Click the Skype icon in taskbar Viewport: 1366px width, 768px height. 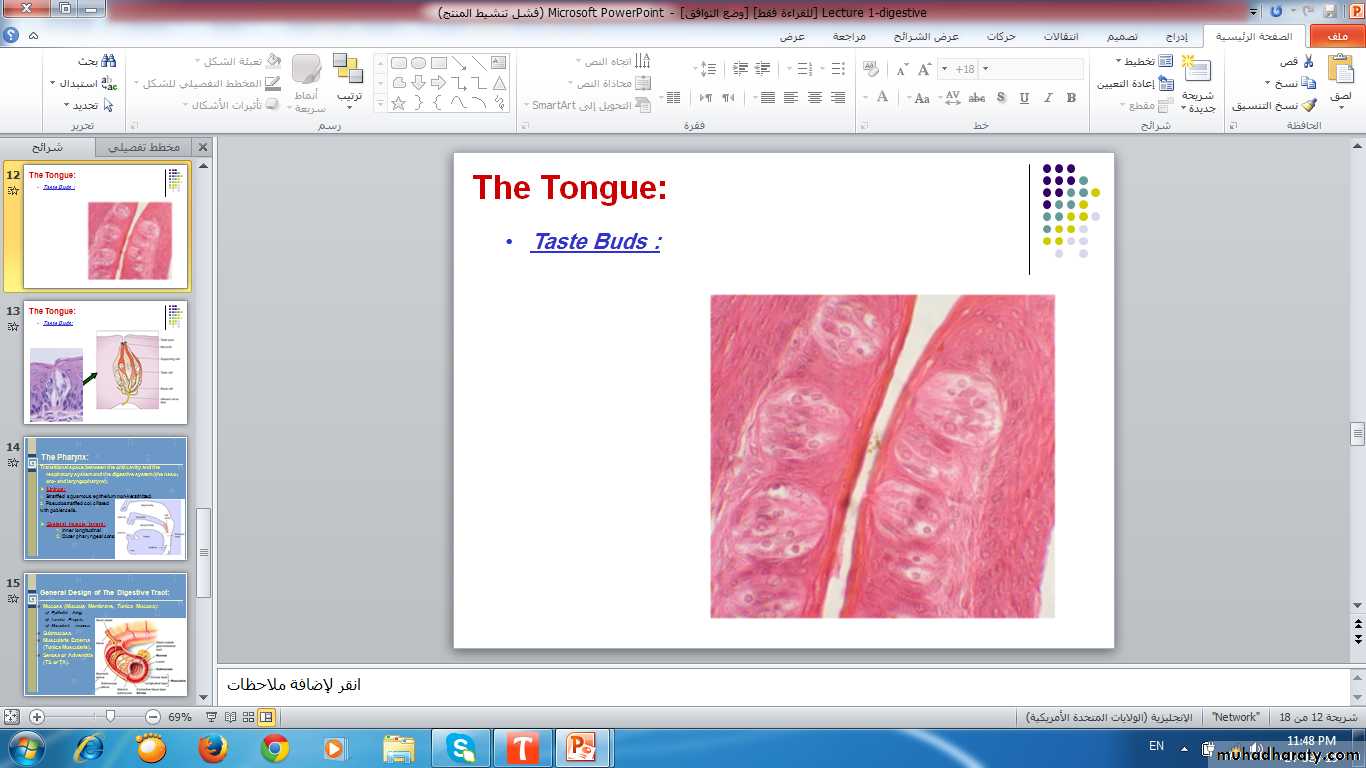(461, 748)
